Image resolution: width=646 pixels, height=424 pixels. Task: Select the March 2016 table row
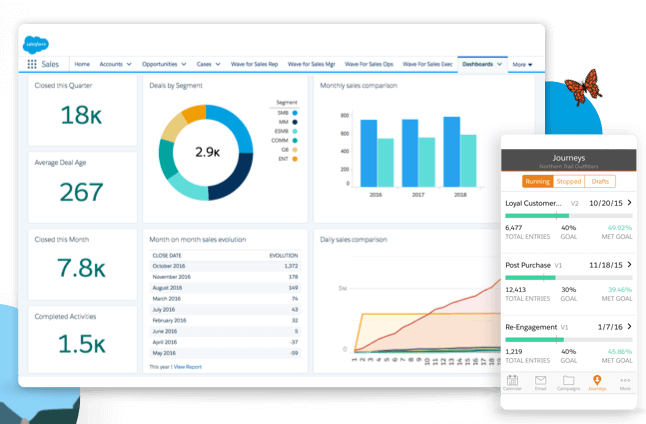[225, 299]
